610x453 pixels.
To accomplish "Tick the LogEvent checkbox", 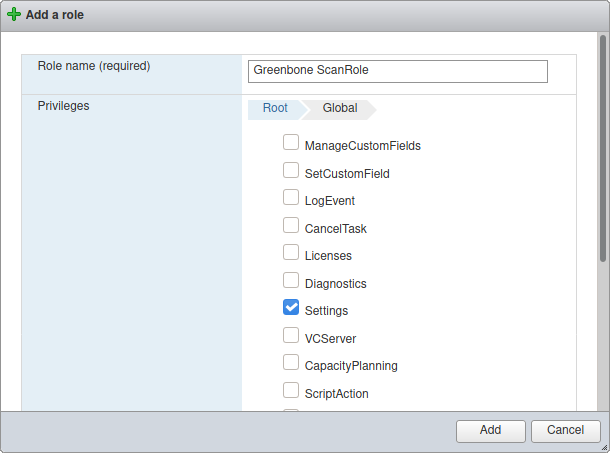I will click(291, 198).
